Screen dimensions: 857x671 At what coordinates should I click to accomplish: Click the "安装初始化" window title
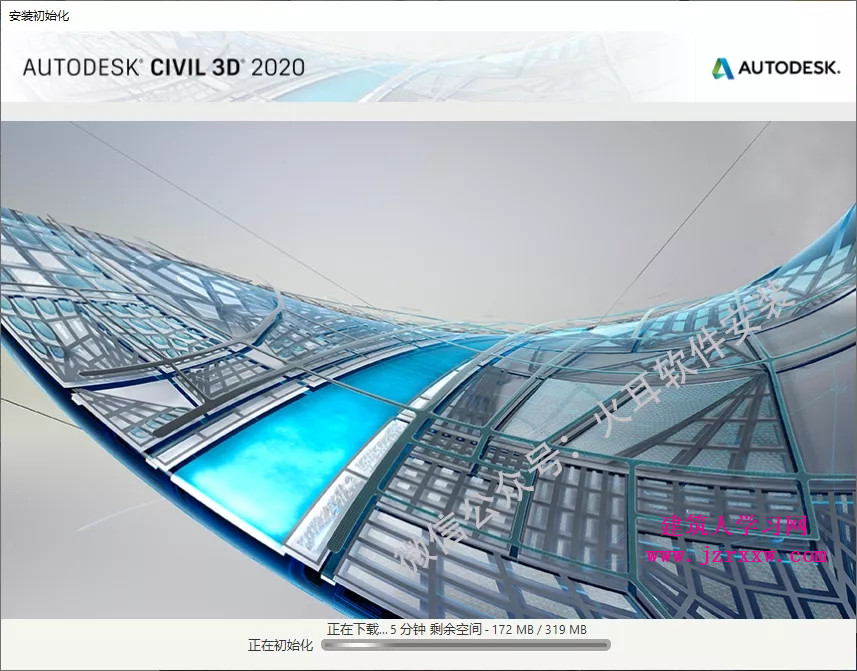[x=39, y=16]
